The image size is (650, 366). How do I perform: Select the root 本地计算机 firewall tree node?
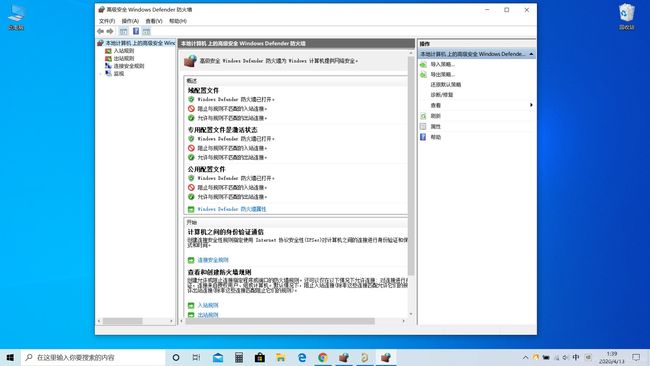point(140,43)
